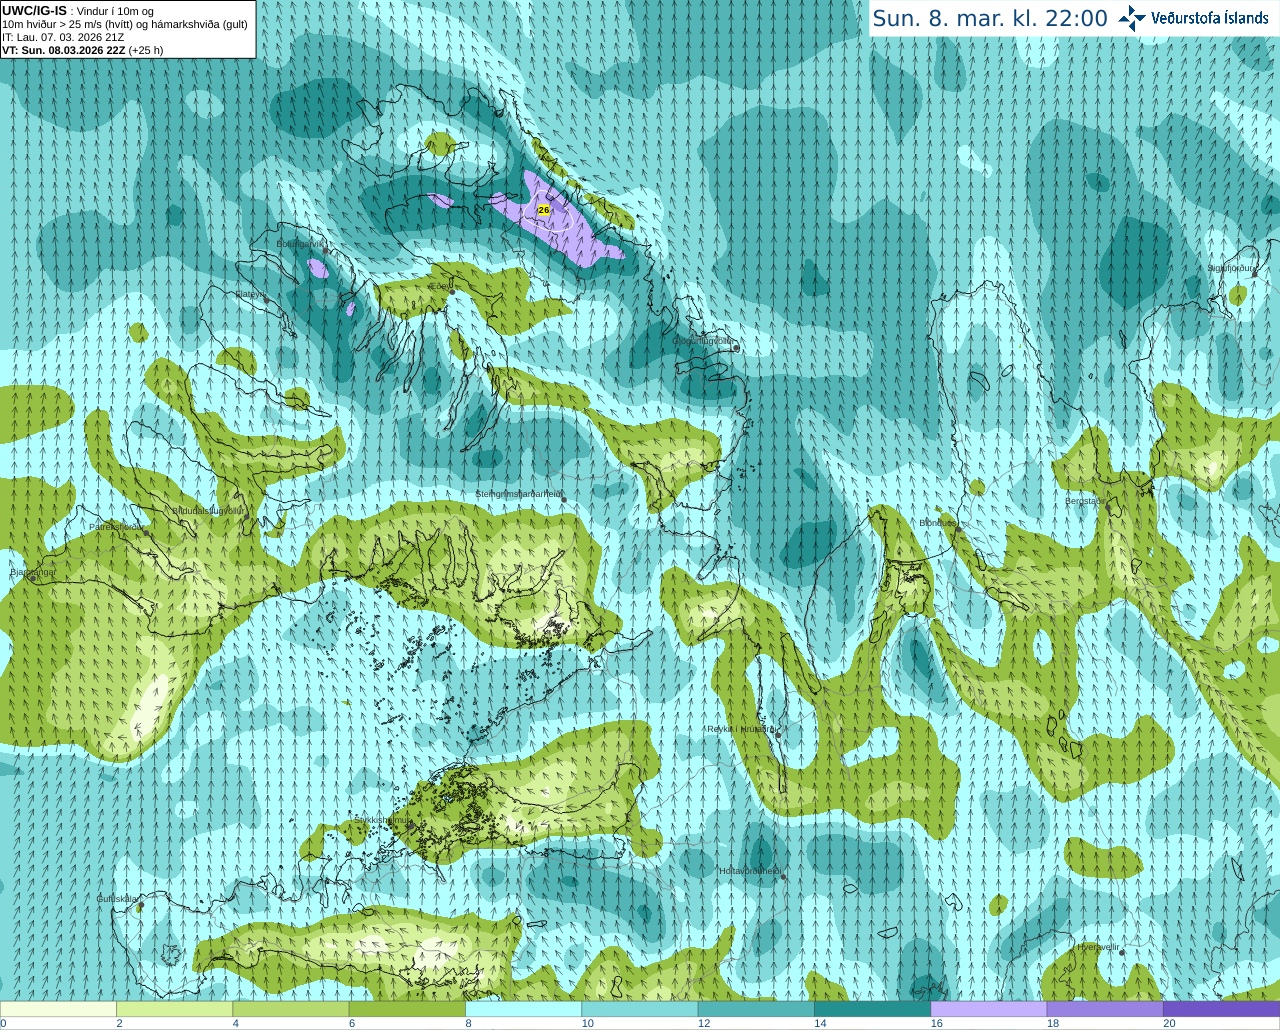This screenshot has height=1030, width=1280.
Task: Select the Bolungarvík station dot
Action: 326,251
